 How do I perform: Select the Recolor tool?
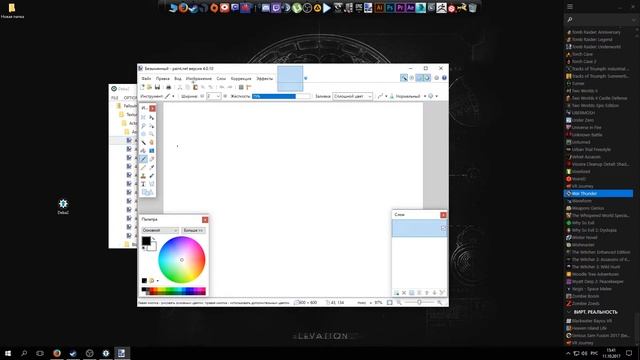pos(151,176)
